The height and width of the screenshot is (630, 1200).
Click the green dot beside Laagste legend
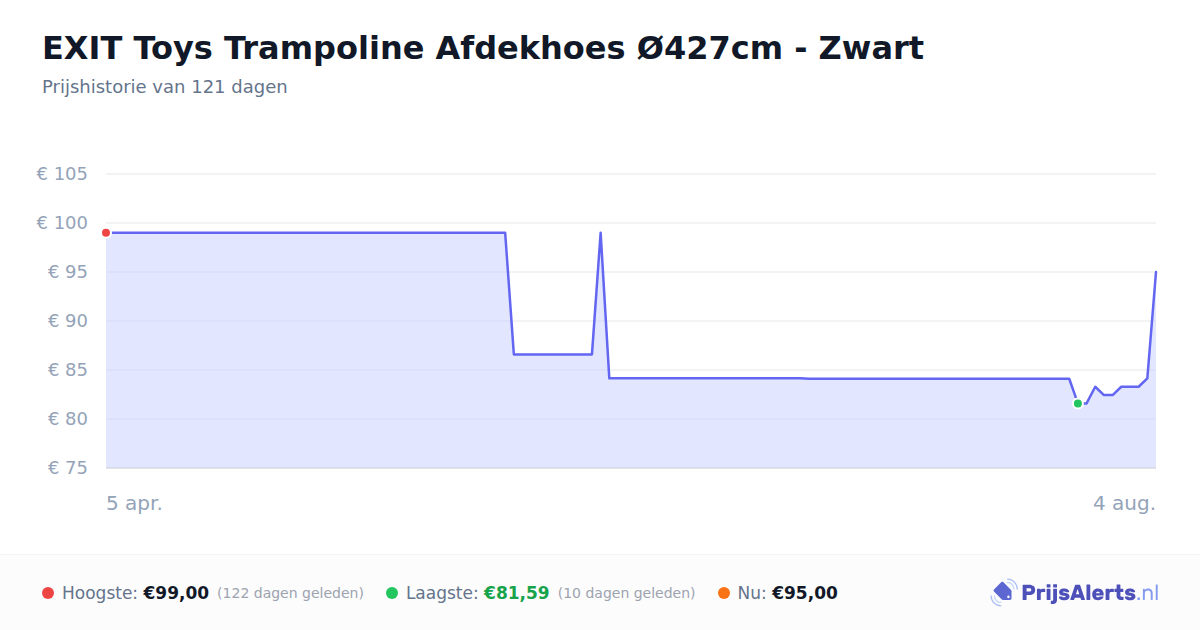[392, 593]
